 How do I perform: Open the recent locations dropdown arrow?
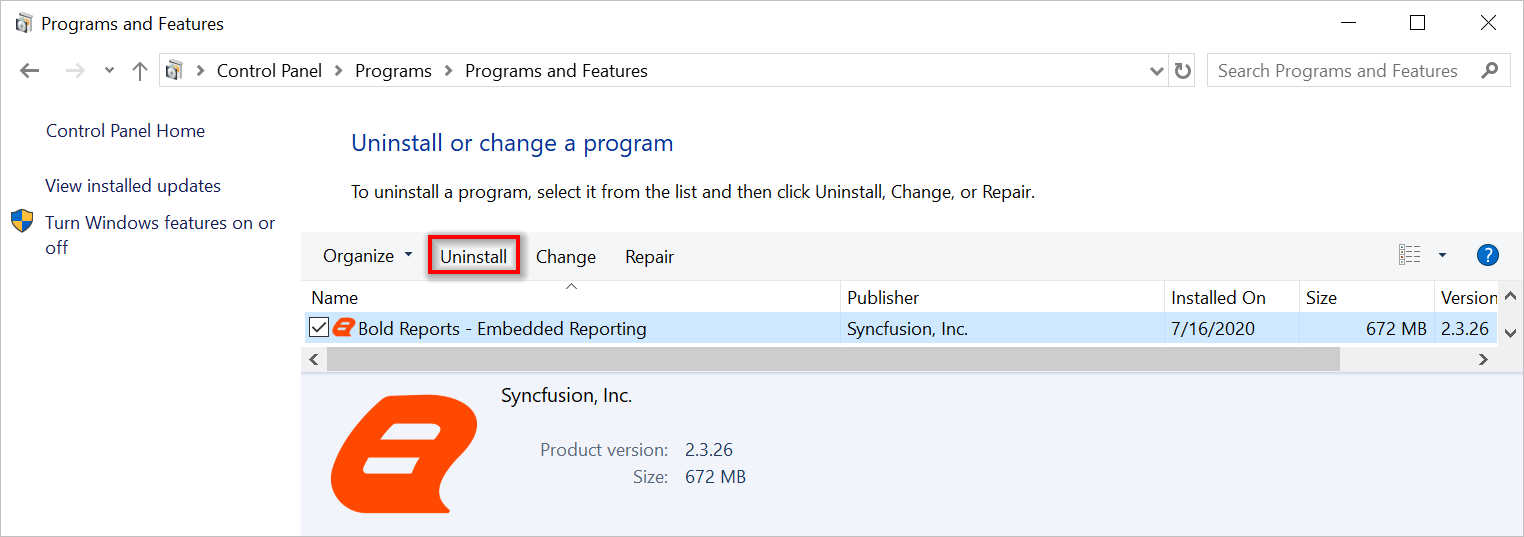[x=109, y=71]
